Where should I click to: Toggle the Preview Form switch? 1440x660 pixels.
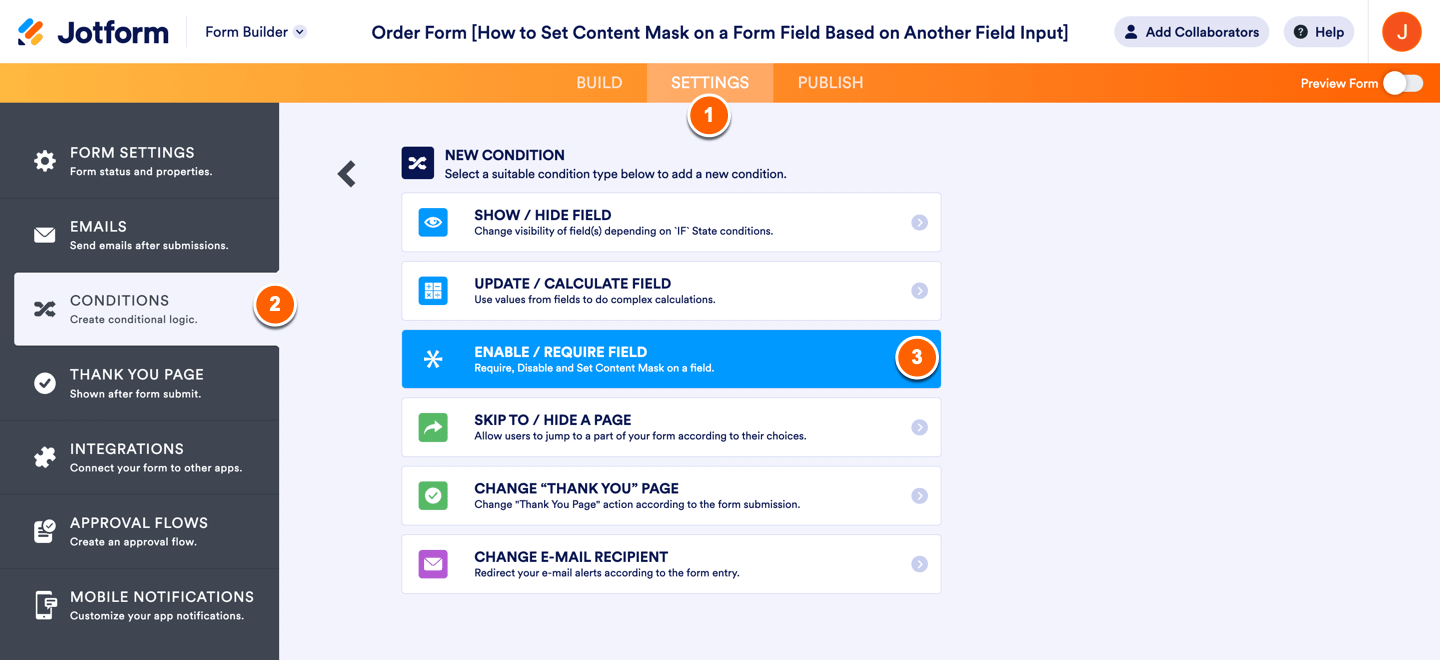click(1402, 83)
